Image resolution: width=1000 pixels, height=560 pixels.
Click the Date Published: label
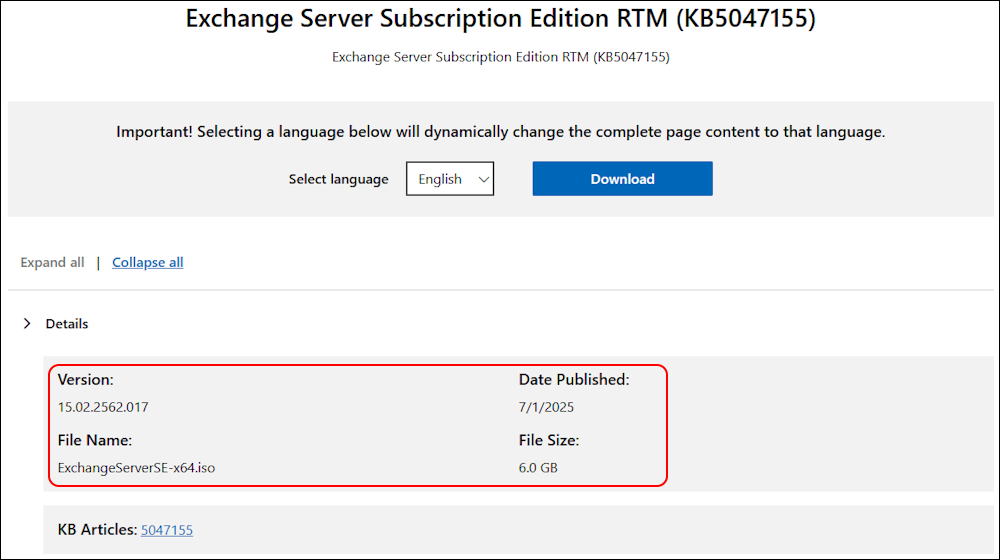coord(574,379)
